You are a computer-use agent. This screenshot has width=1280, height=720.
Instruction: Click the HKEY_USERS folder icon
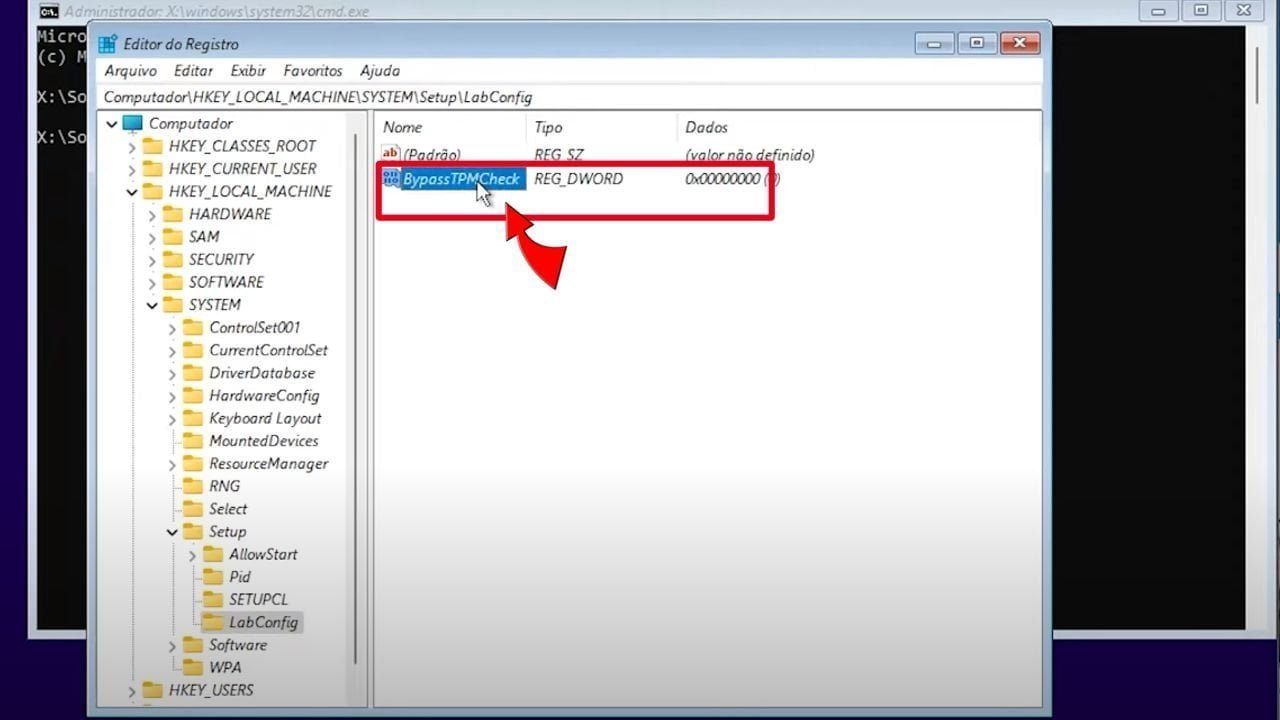click(152, 690)
